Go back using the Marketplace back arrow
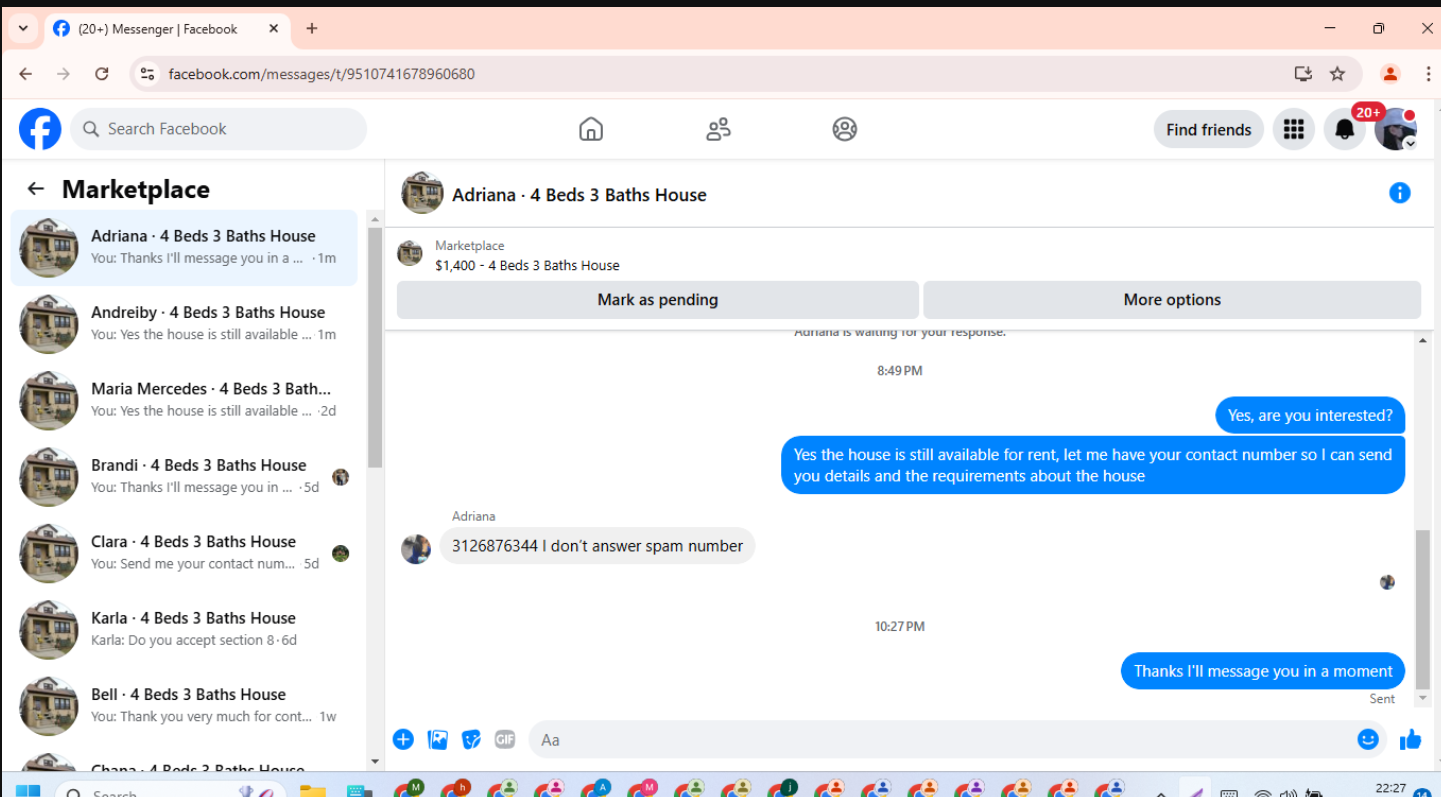This screenshot has height=797, width=1441. (x=36, y=189)
